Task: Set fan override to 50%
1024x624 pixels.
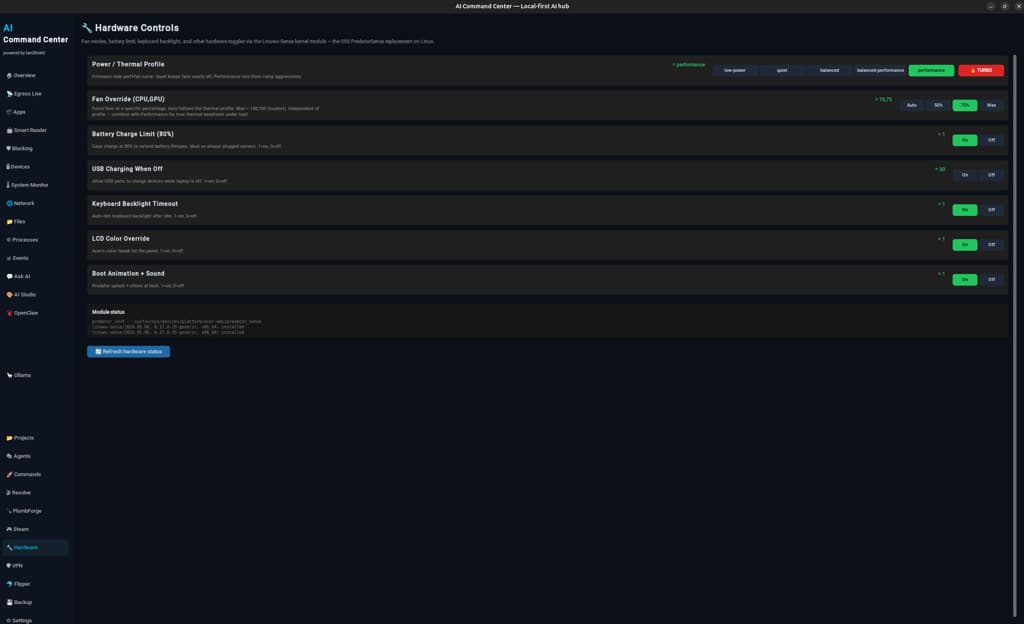Action: (938, 105)
